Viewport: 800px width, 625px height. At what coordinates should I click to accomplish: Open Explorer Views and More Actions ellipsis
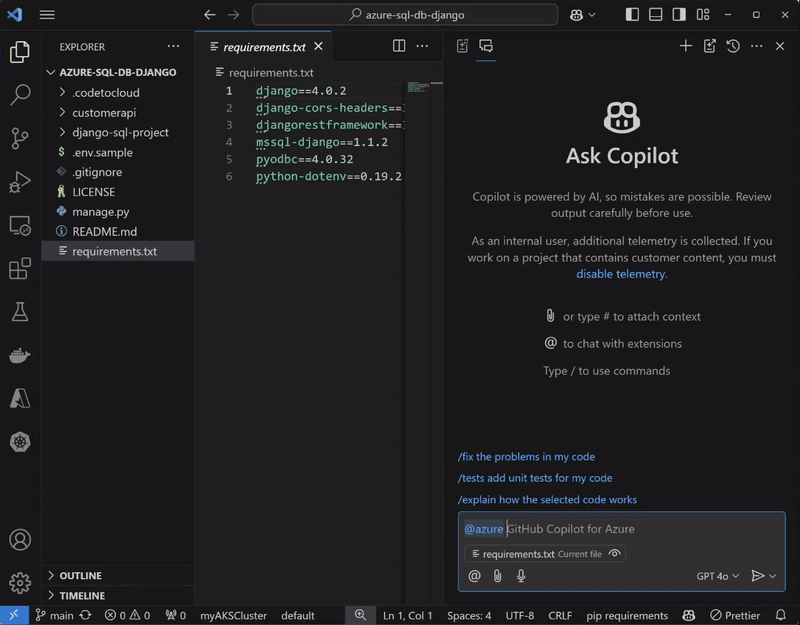click(x=173, y=46)
